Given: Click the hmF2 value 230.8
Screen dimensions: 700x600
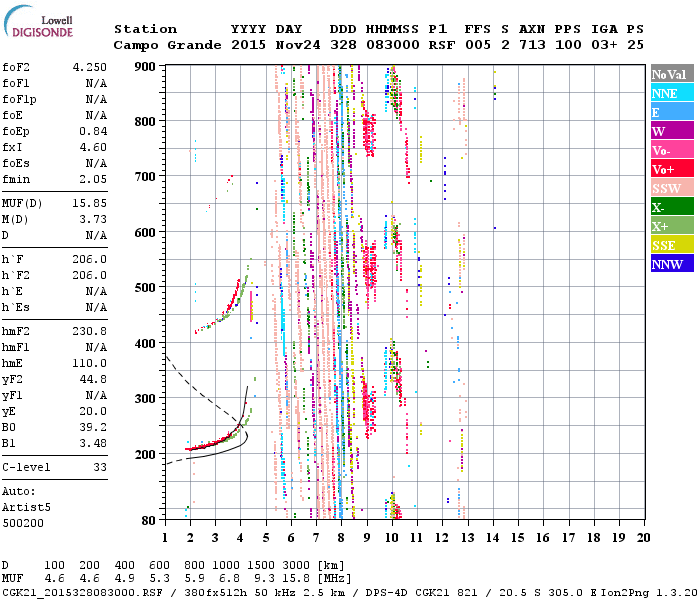Looking at the screenshot, I should click(90, 331).
